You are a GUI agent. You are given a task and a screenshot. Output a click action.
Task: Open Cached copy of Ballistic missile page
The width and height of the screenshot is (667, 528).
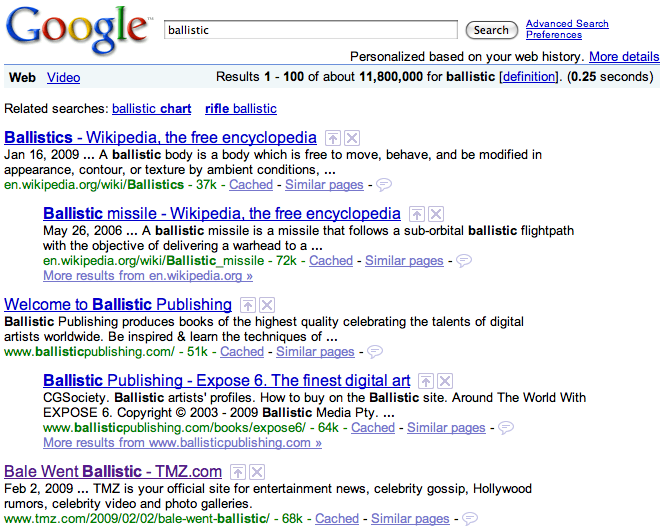331,260
